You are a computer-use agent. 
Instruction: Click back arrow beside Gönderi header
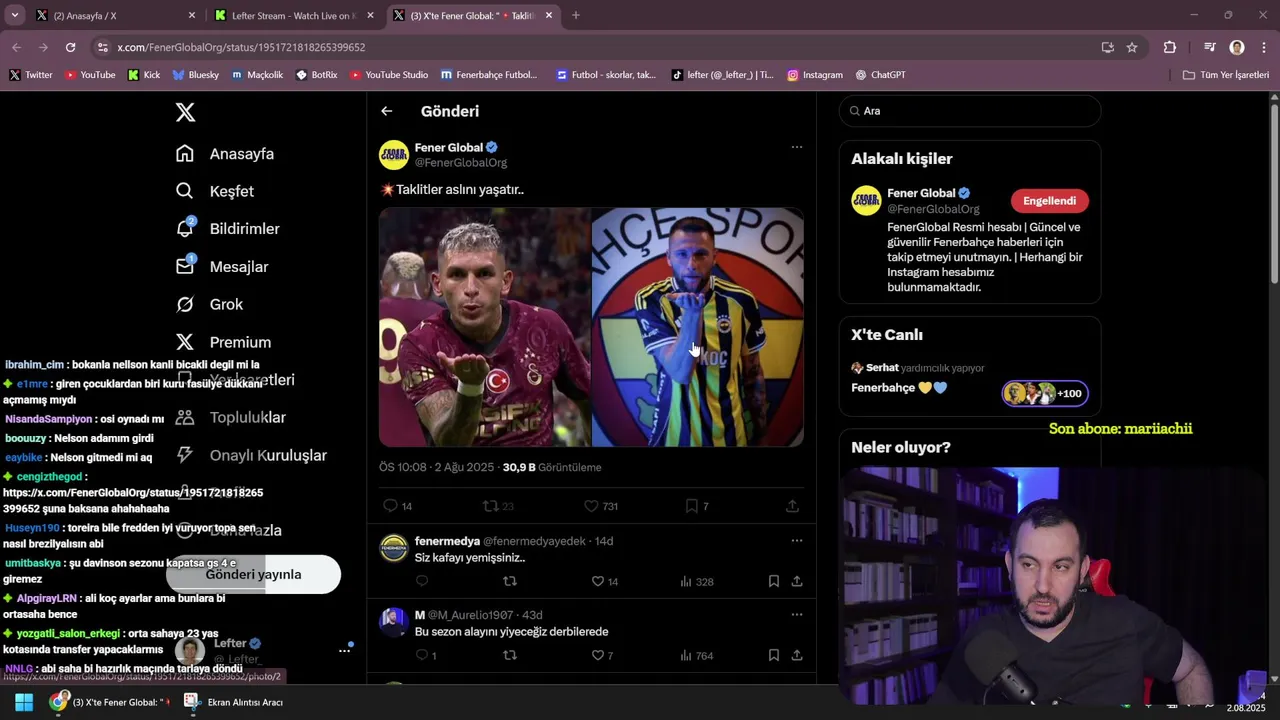coord(387,111)
